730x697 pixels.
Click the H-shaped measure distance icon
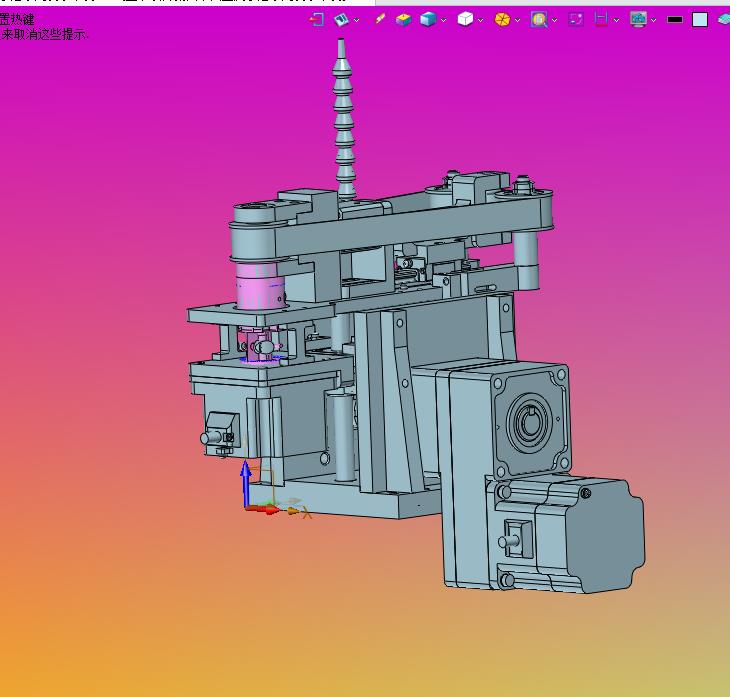click(x=601, y=19)
